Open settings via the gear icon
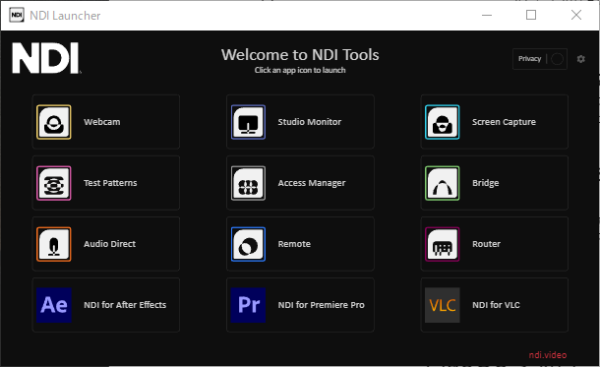 click(x=581, y=59)
